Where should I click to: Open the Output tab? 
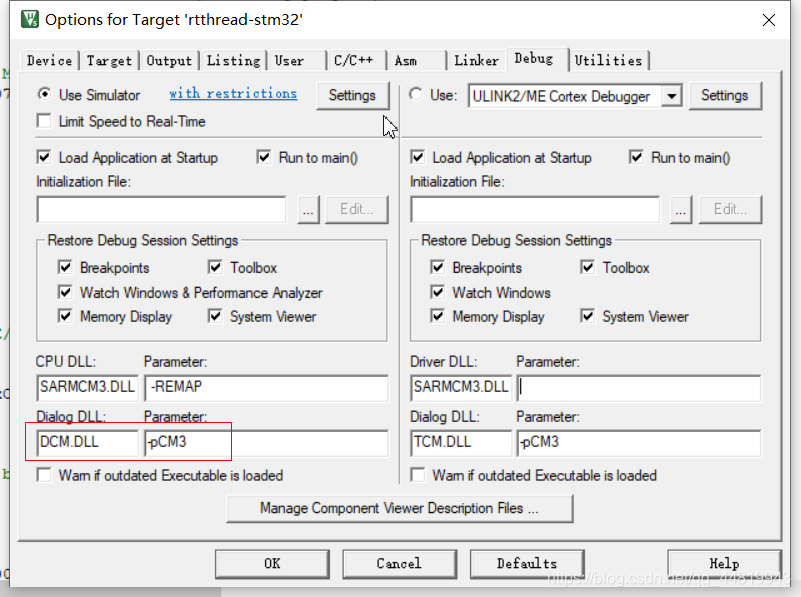tap(169, 61)
